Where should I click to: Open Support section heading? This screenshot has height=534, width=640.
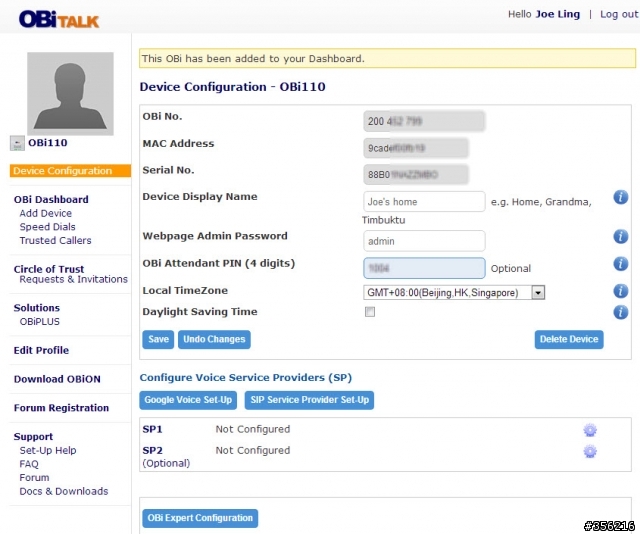pyautogui.click(x=33, y=436)
